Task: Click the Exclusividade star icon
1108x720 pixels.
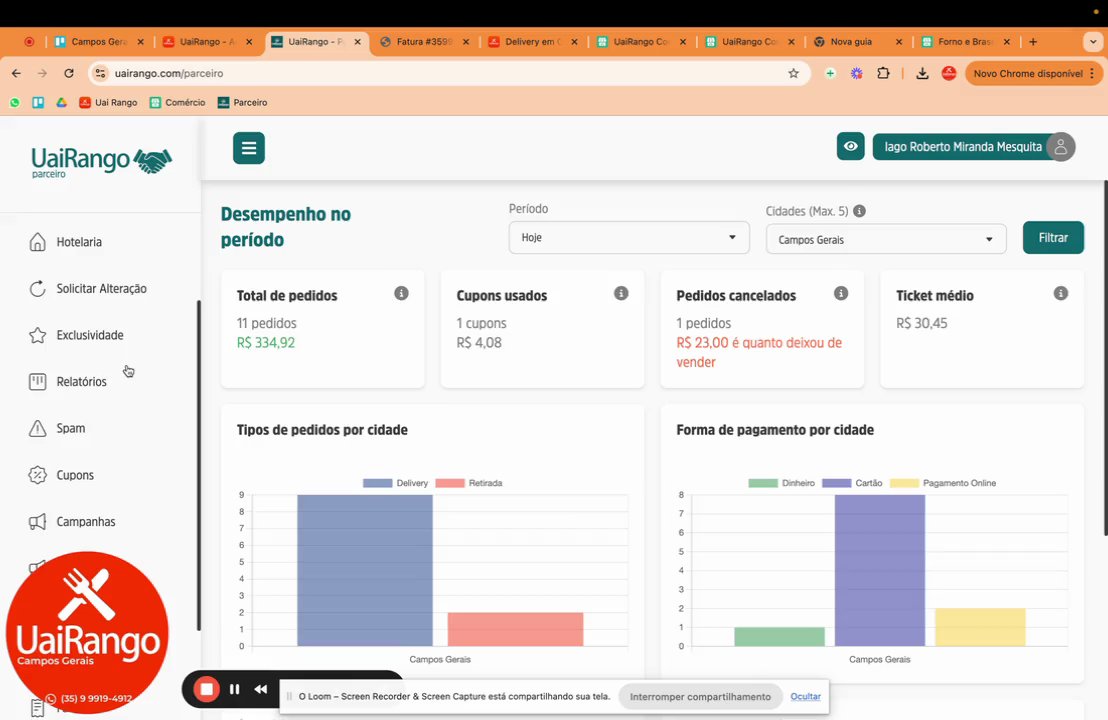Action: point(37,335)
